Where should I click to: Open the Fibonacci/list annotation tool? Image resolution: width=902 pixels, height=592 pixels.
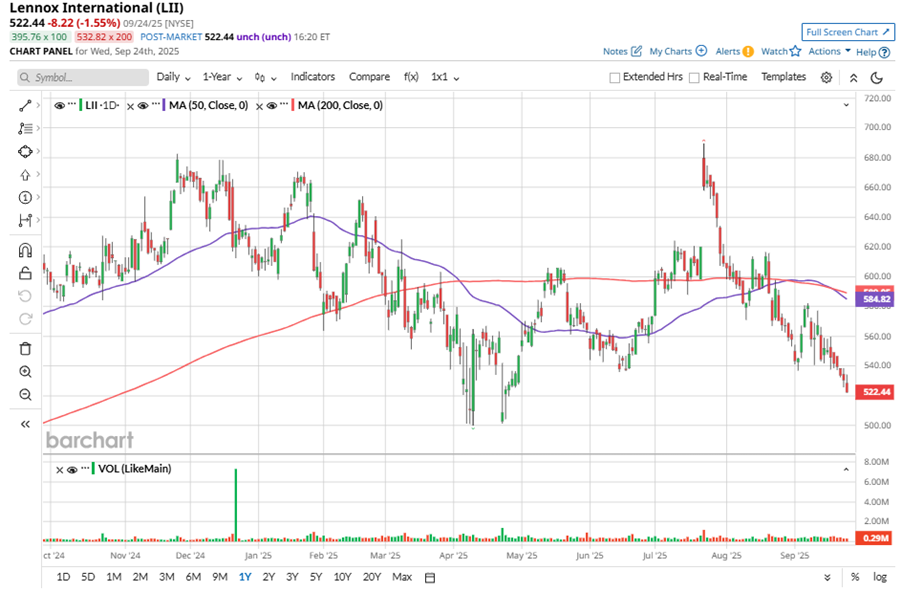coord(25,128)
